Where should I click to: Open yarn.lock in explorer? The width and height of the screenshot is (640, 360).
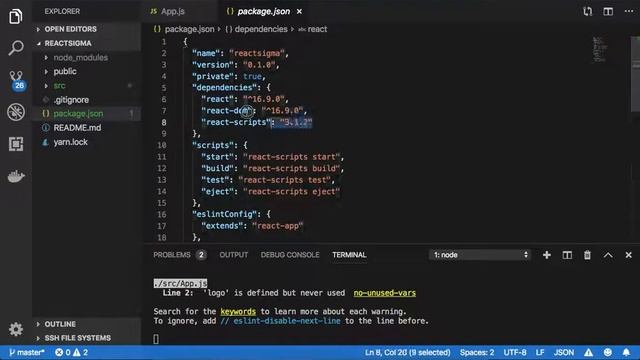pyautogui.click(x=70, y=142)
